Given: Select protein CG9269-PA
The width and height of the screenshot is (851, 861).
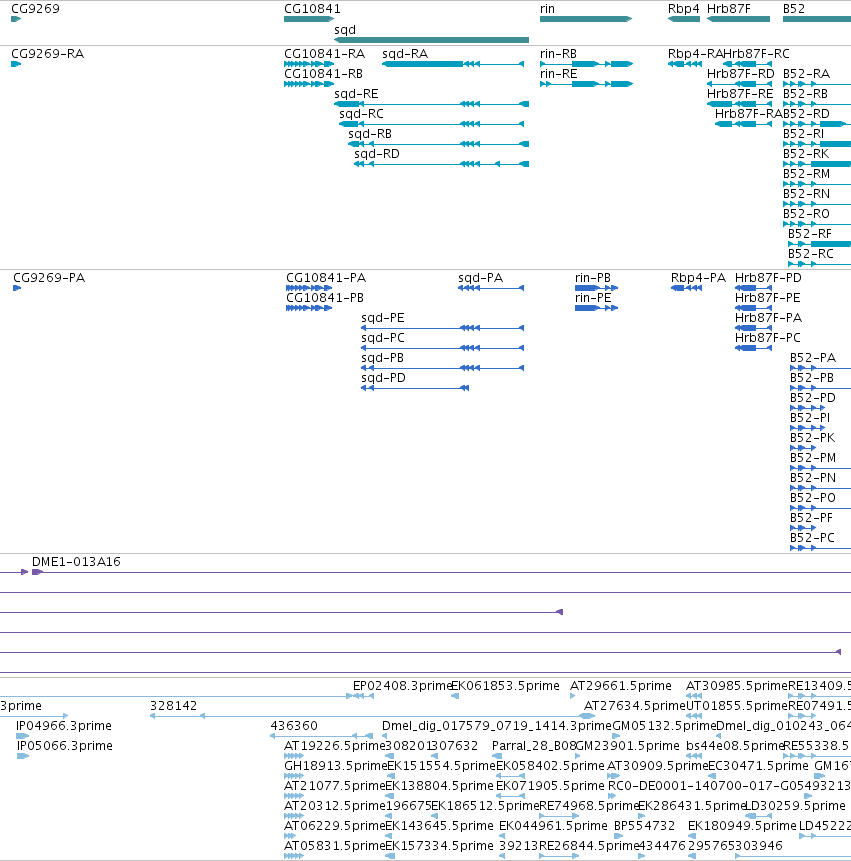Looking at the screenshot, I should pyautogui.click(x=17, y=288).
